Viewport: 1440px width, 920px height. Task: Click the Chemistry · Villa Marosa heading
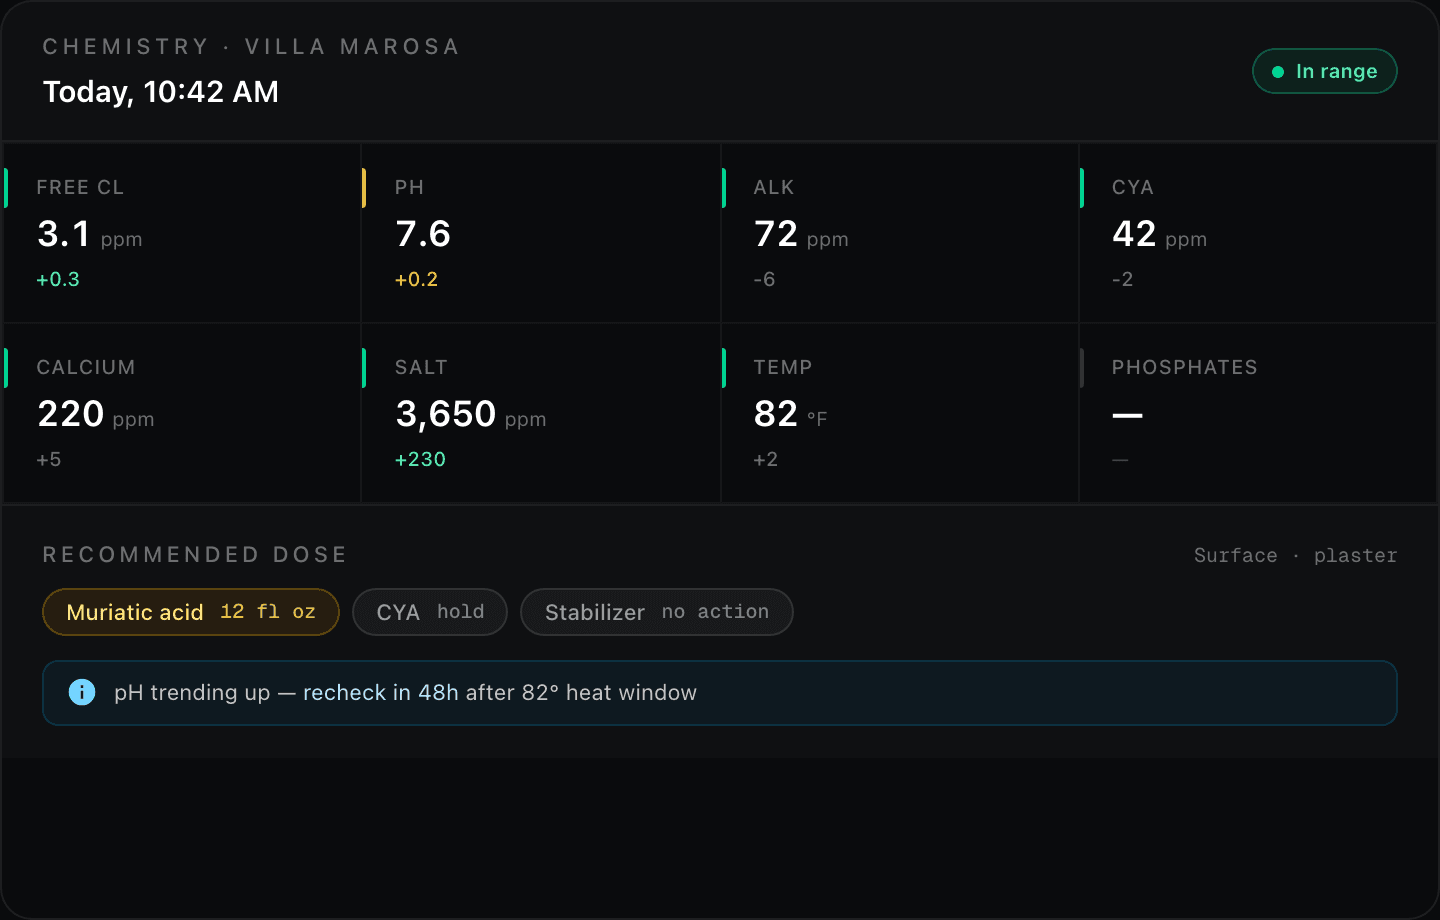(x=251, y=47)
